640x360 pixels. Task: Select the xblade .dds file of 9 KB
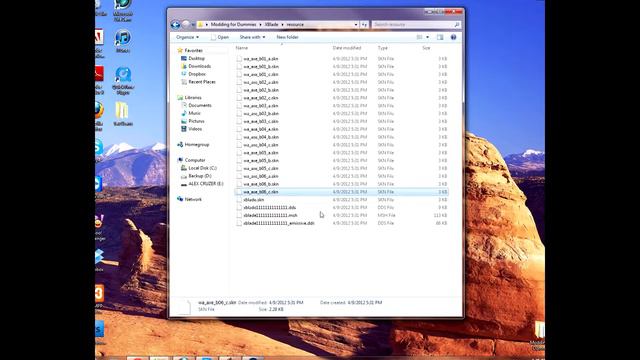pyautogui.click(x=269, y=207)
